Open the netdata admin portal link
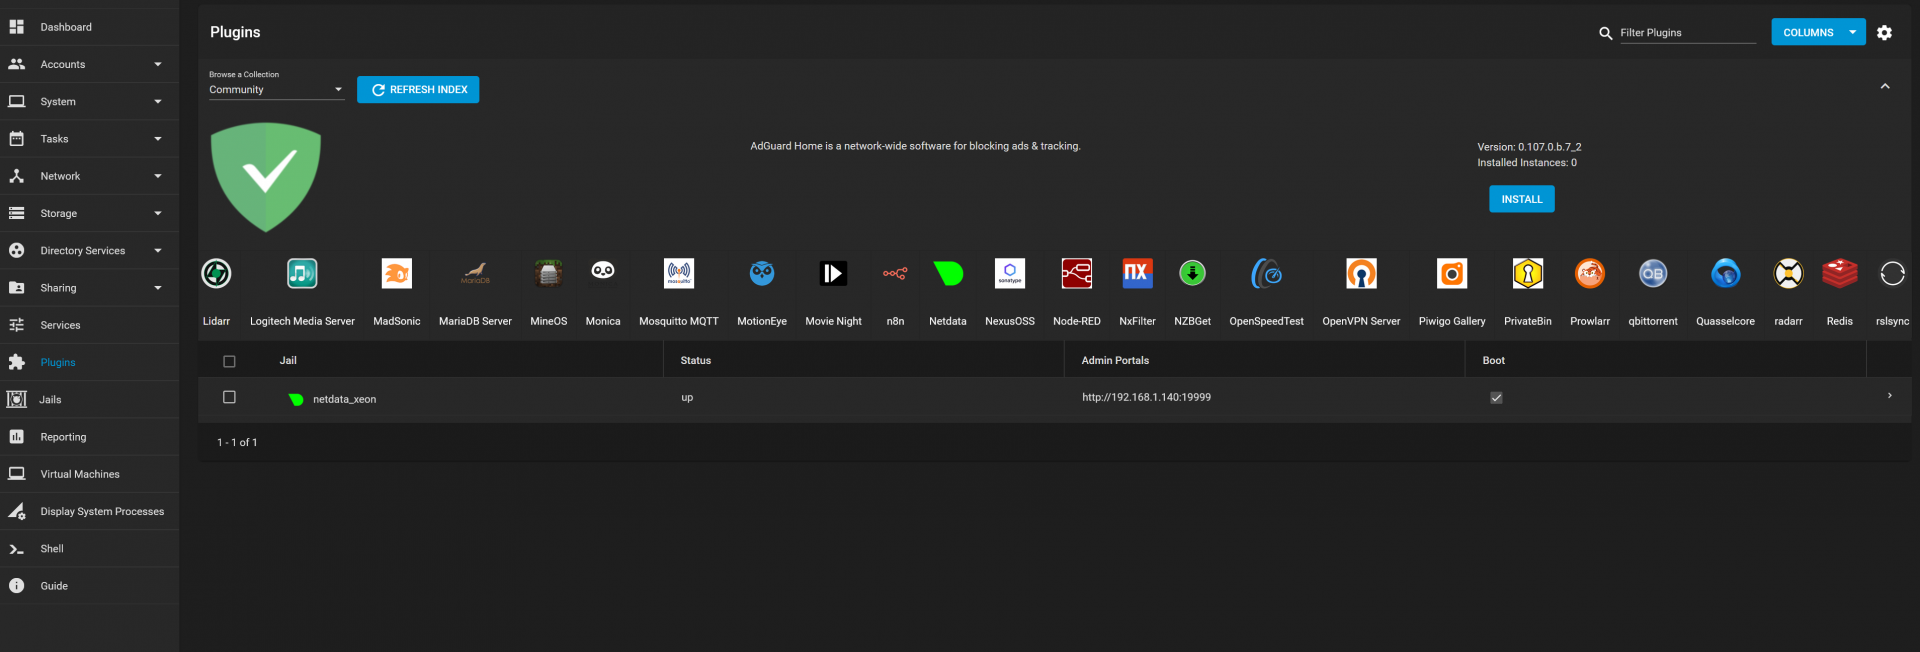 tap(1146, 397)
